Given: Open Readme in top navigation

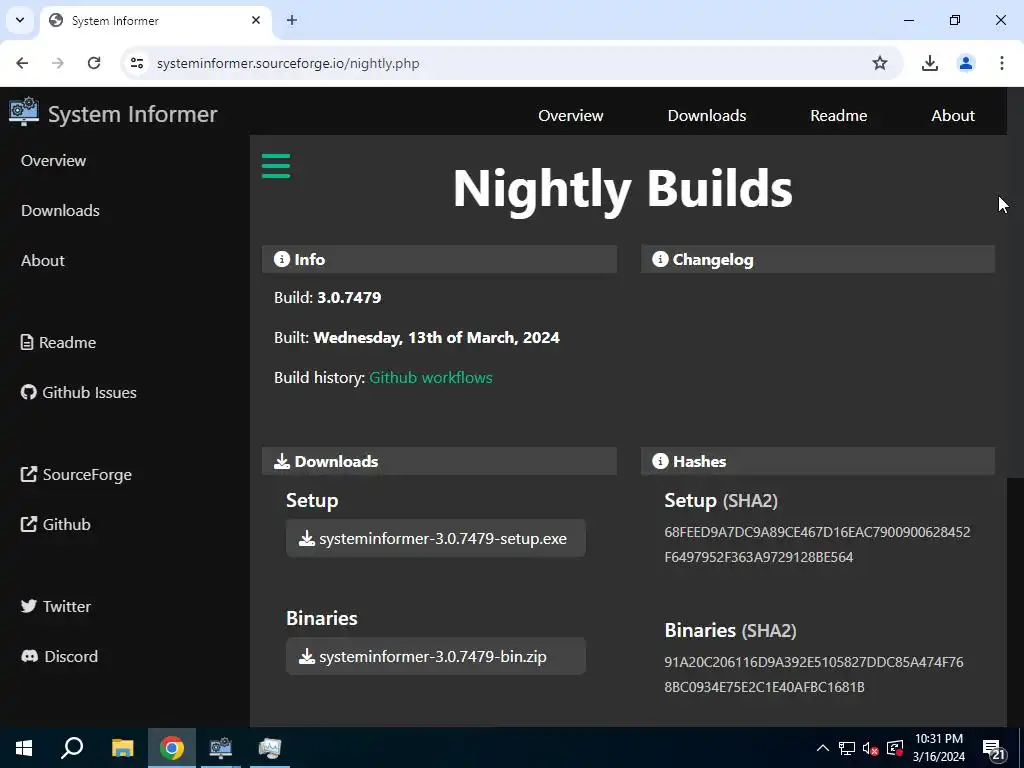Looking at the screenshot, I should (839, 116).
